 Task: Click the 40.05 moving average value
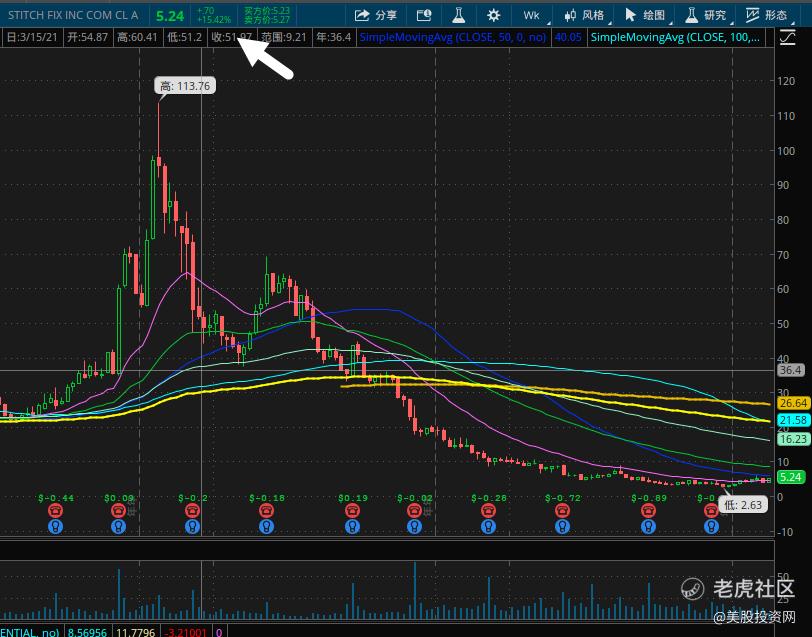pyautogui.click(x=568, y=37)
